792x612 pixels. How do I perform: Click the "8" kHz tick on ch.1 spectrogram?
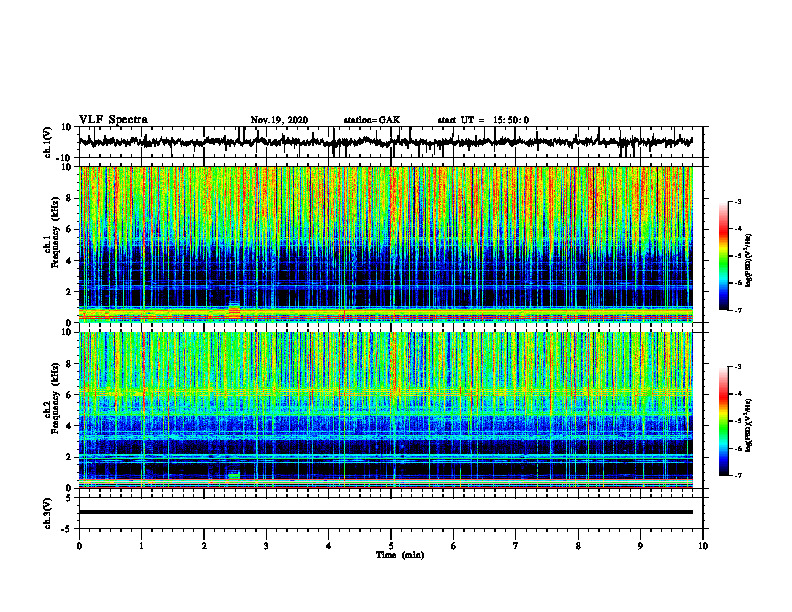69,198
